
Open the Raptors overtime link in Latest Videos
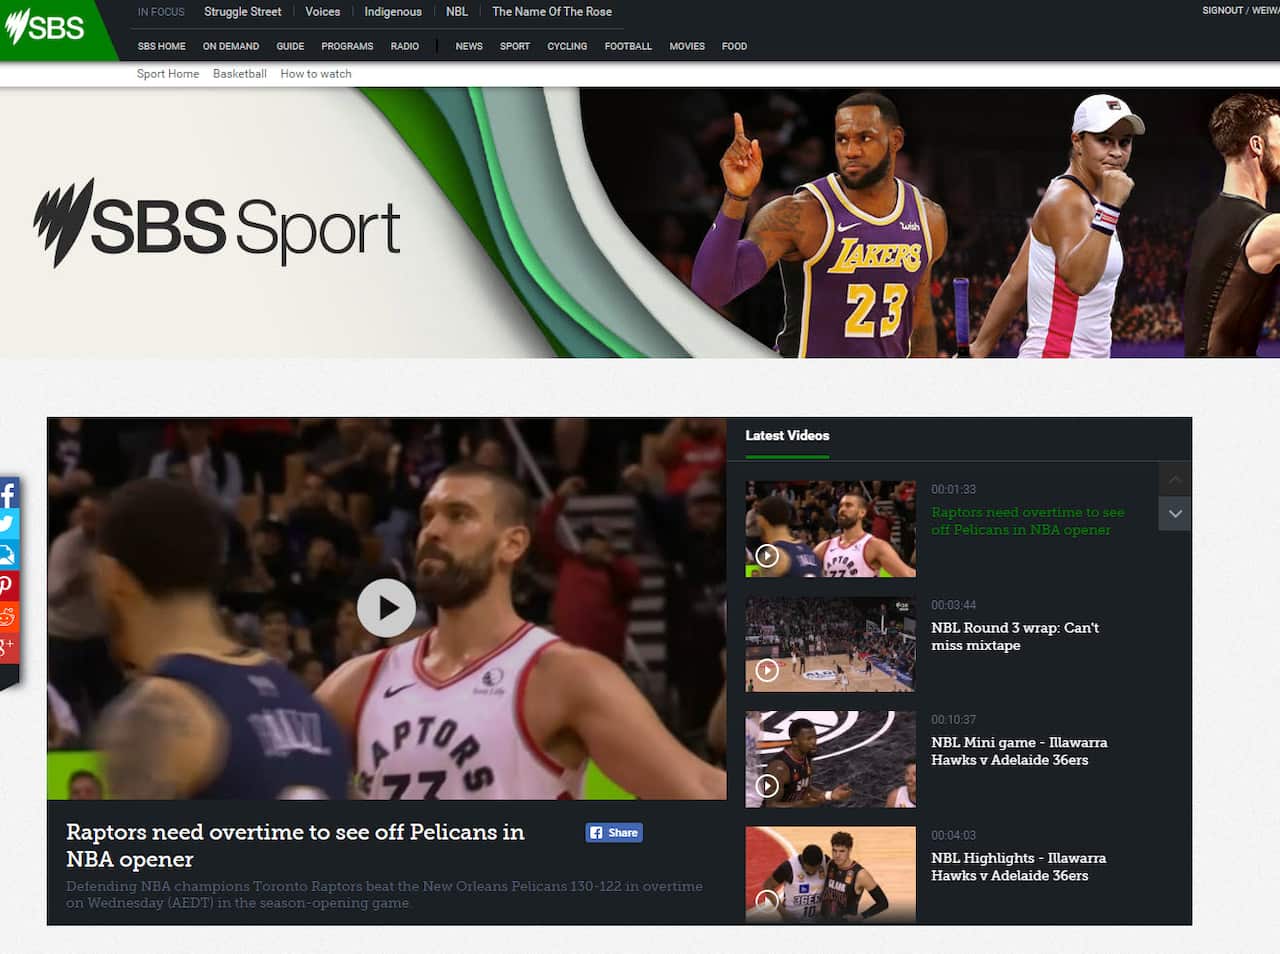pyautogui.click(x=1027, y=520)
